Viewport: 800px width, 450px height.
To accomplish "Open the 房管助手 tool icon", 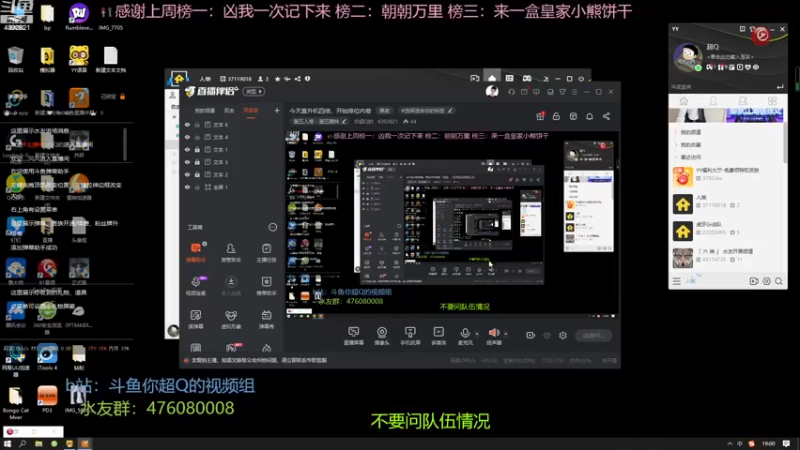I will [x=231, y=252].
